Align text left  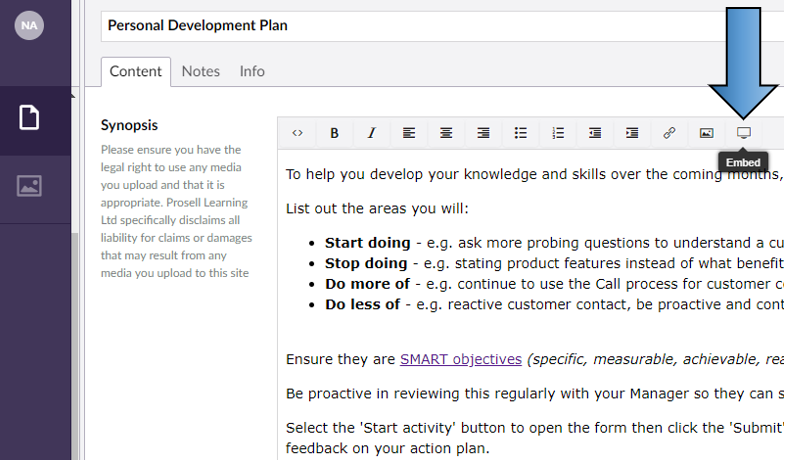(x=409, y=133)
